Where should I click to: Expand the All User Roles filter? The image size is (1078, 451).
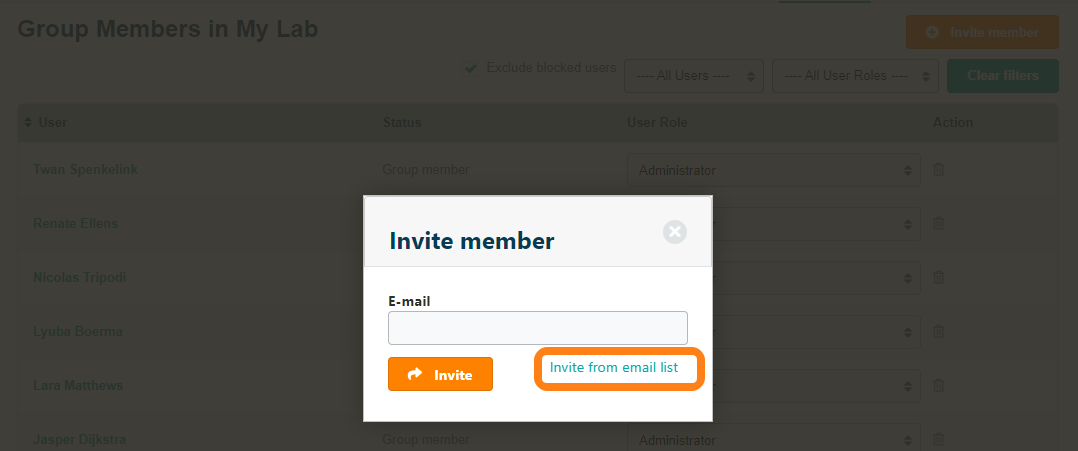tap(855, 76)
